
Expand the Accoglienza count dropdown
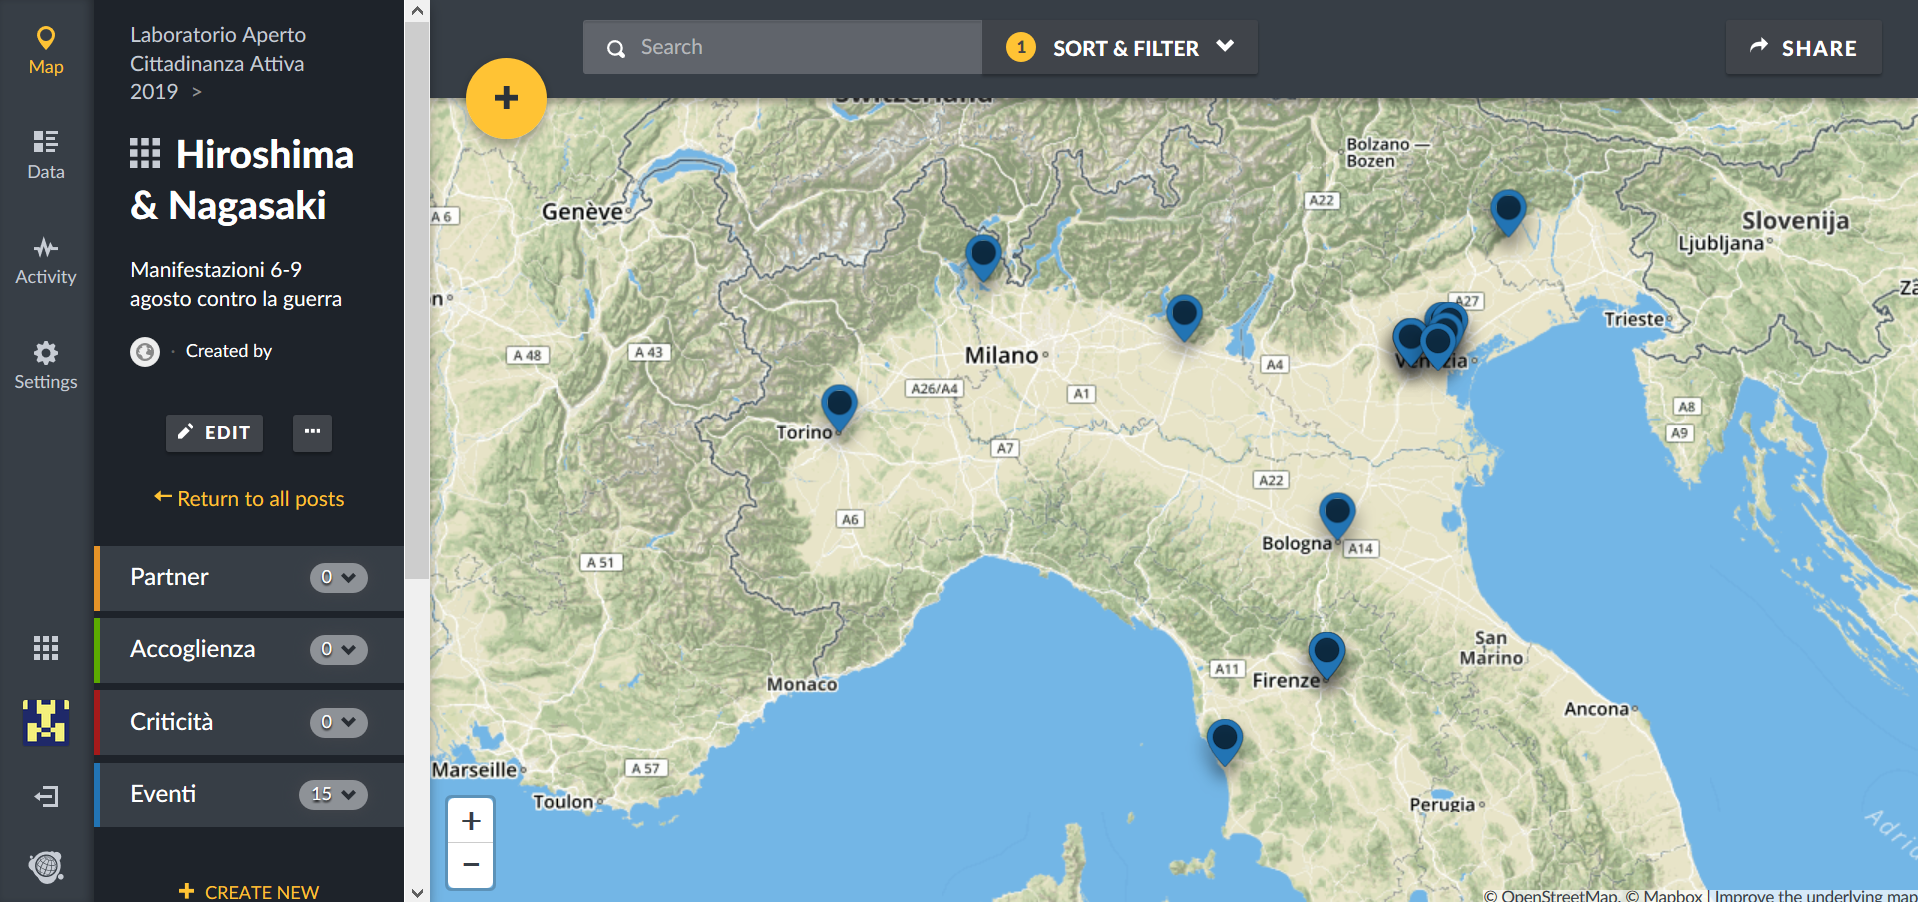coord(338,650)
